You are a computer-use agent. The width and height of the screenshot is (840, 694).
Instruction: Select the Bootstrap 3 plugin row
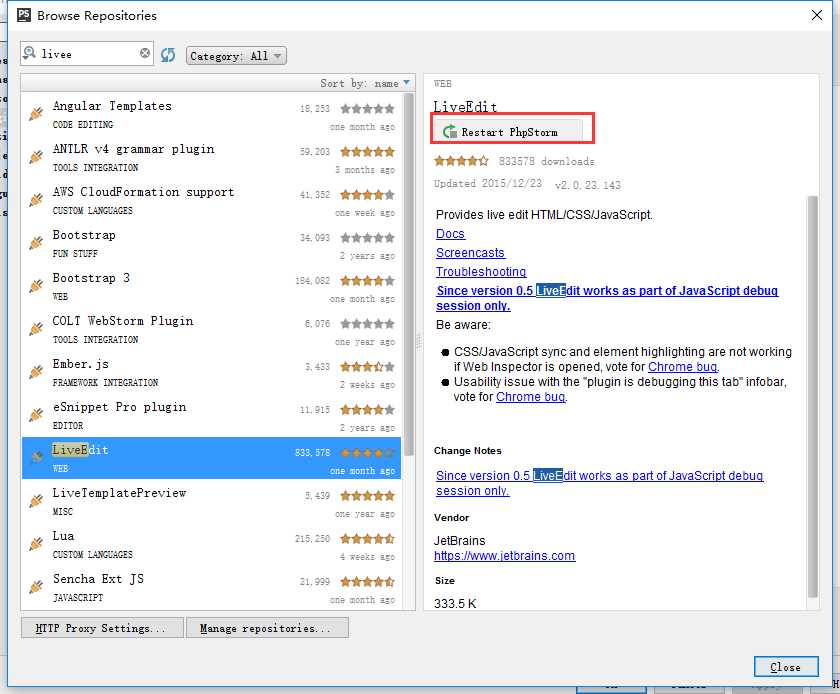click(211, 287)
